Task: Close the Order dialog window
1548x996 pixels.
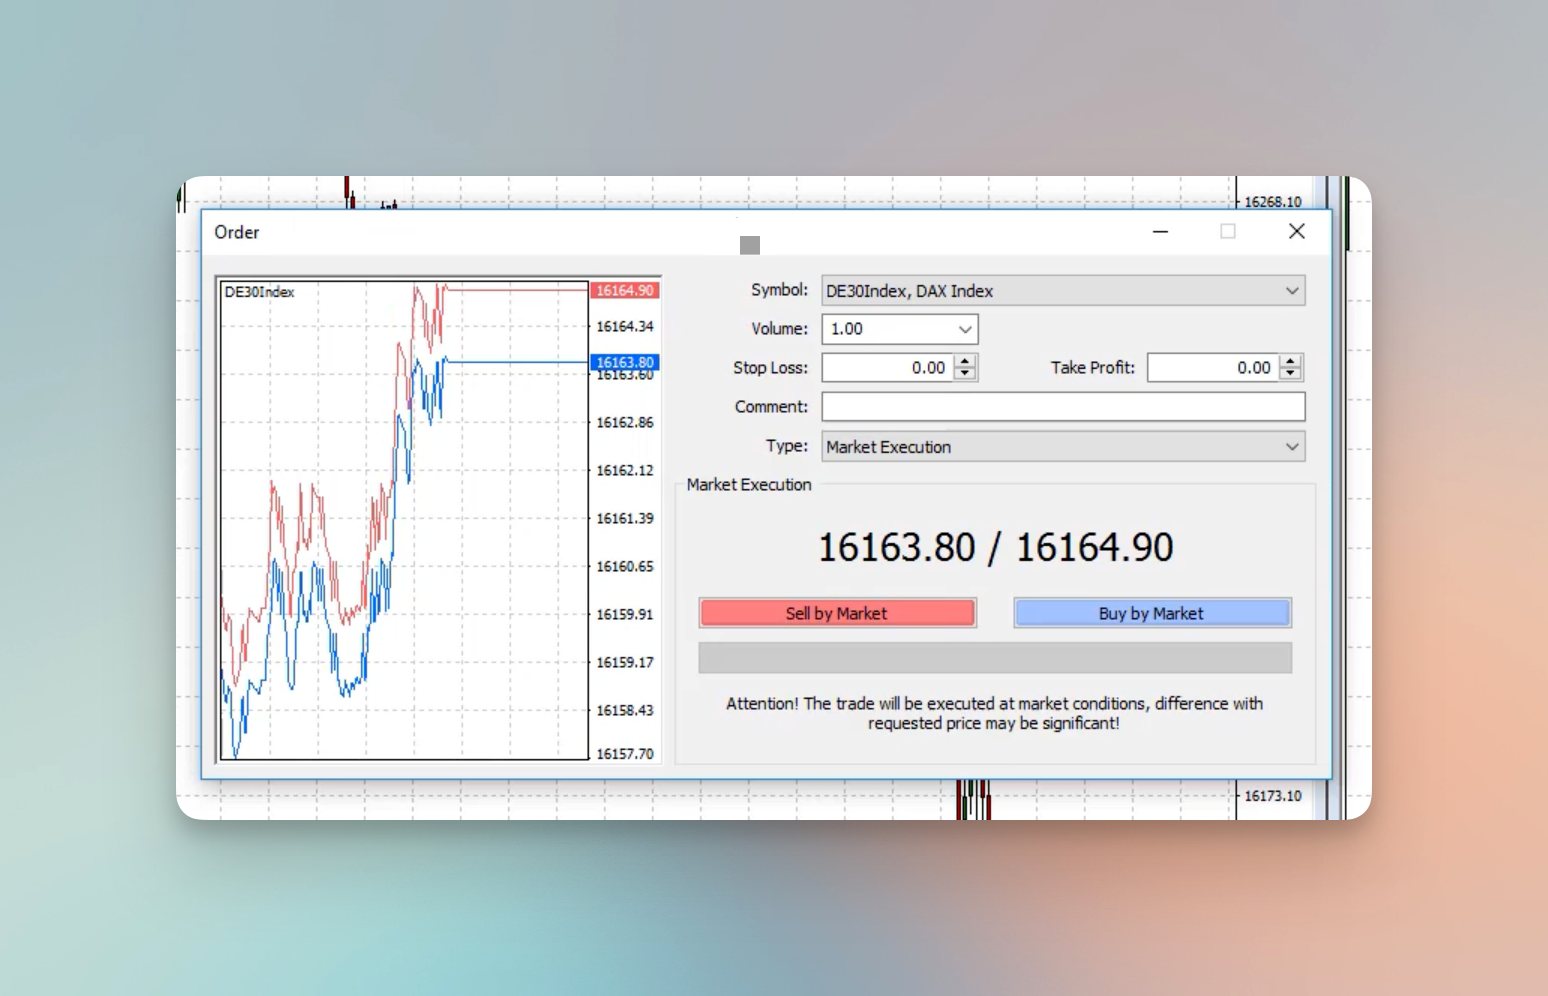Action: (x=1297, y=232)
